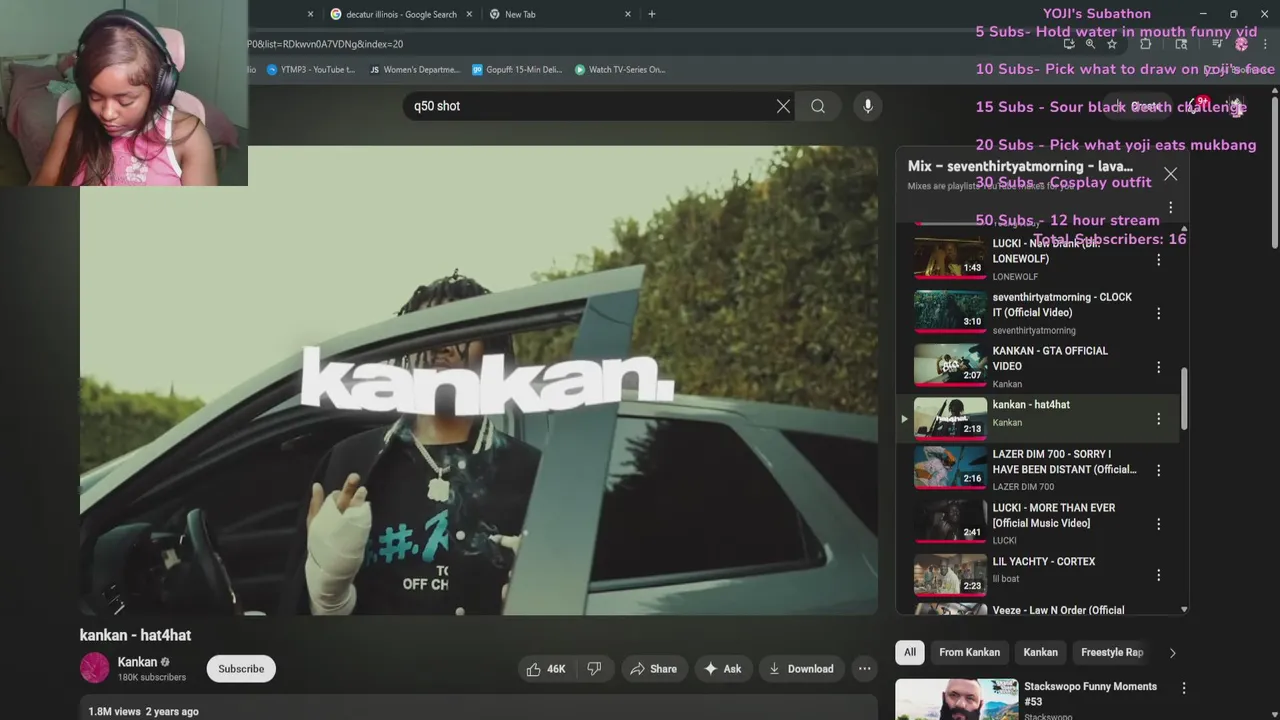Click the video player to pause

tap(479, 380)
